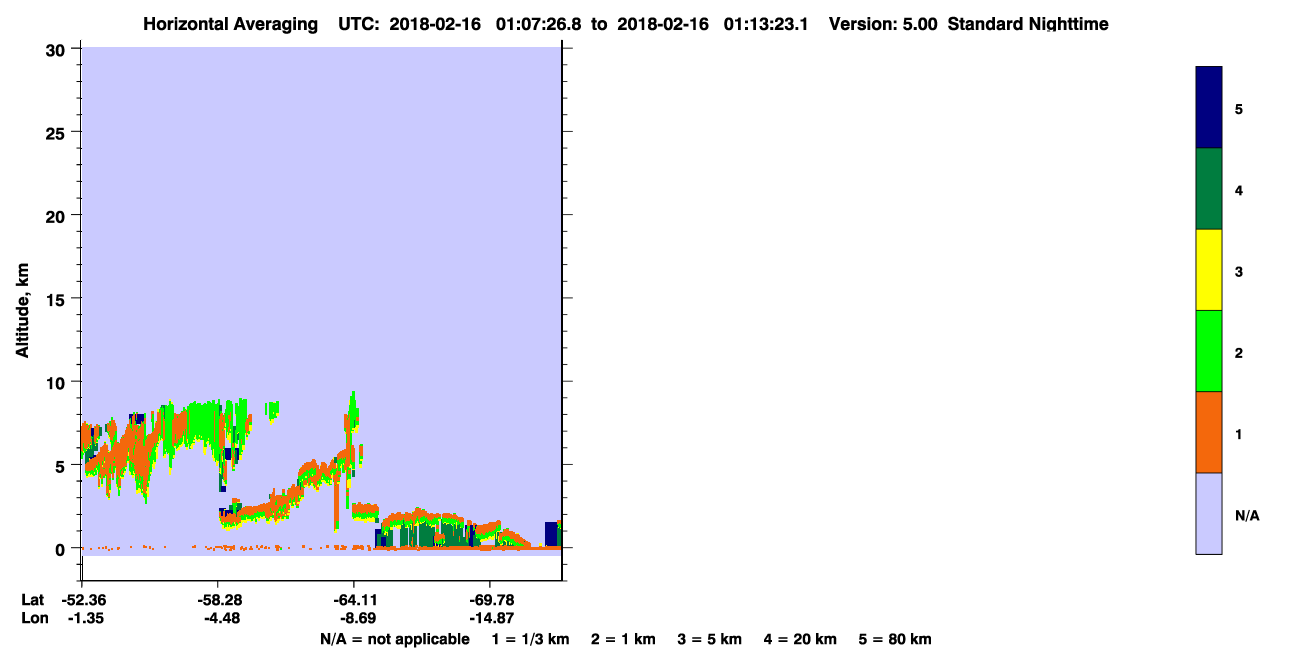Click the start timestamp '01:07:26.8'
1300x667 pixels.
pos(539,24)
